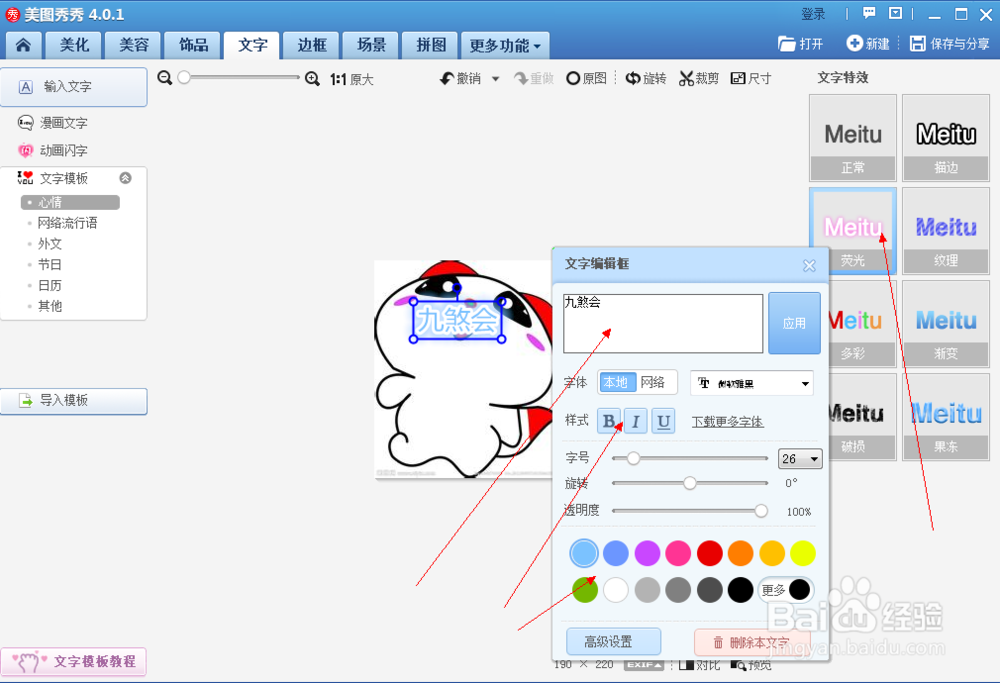Open the 裁剪 crop tool
The height and width of the screenshot is (683, 1000).
pos(698,78)
